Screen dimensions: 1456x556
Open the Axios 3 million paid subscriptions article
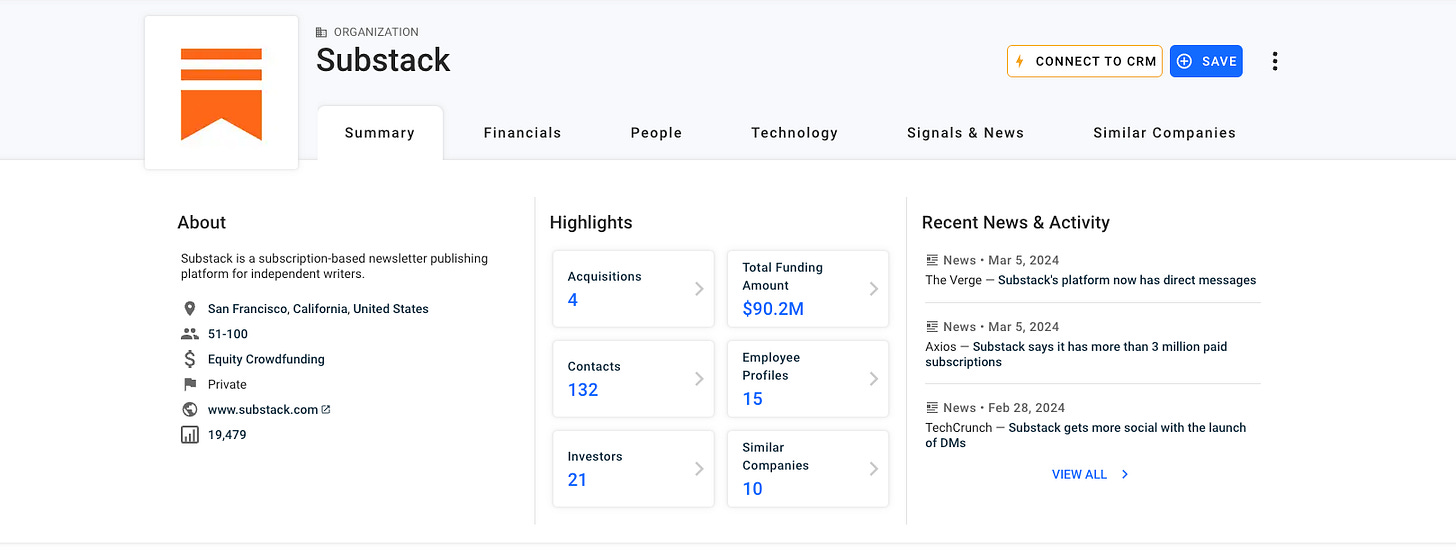tap(1076, 354)
